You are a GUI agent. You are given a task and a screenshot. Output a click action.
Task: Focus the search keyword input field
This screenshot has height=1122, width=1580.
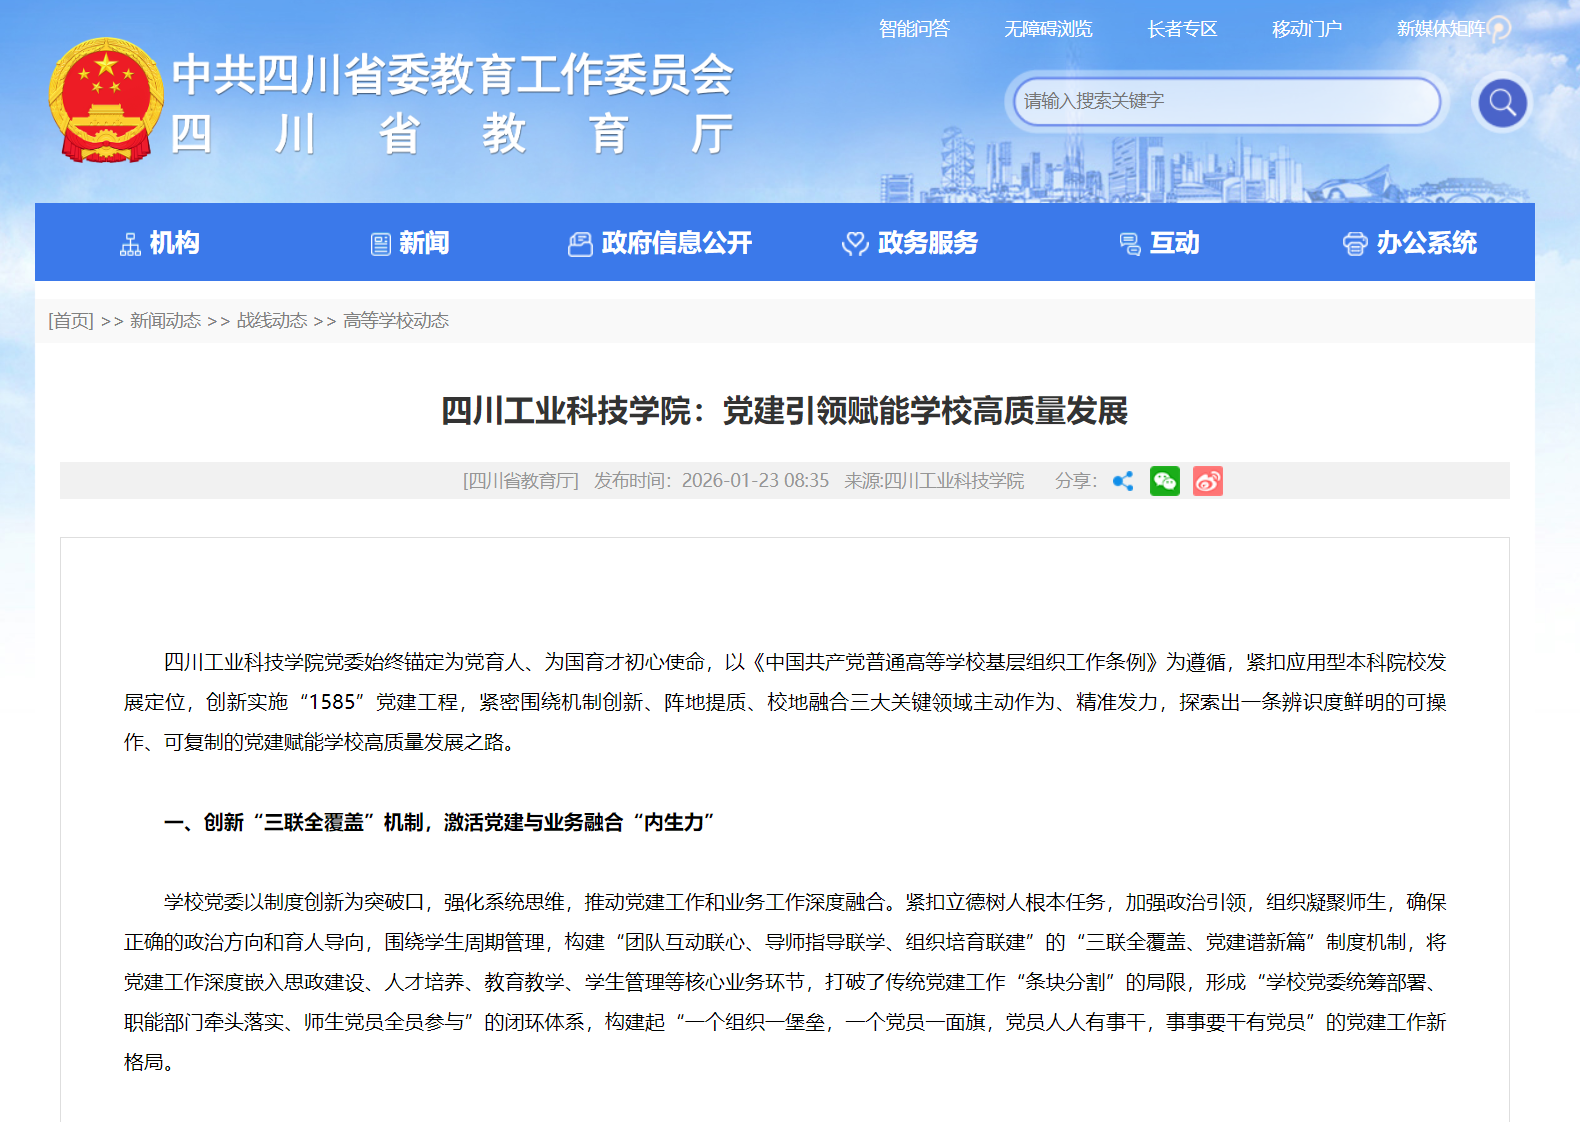tap(1225, 101)
